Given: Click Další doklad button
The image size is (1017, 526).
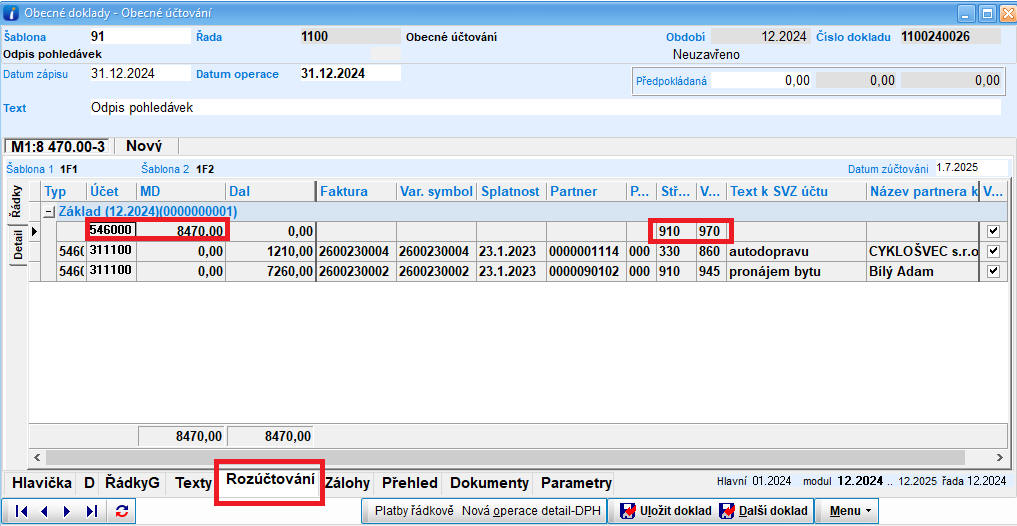Looking at the screenshot, I should (763, 511).
